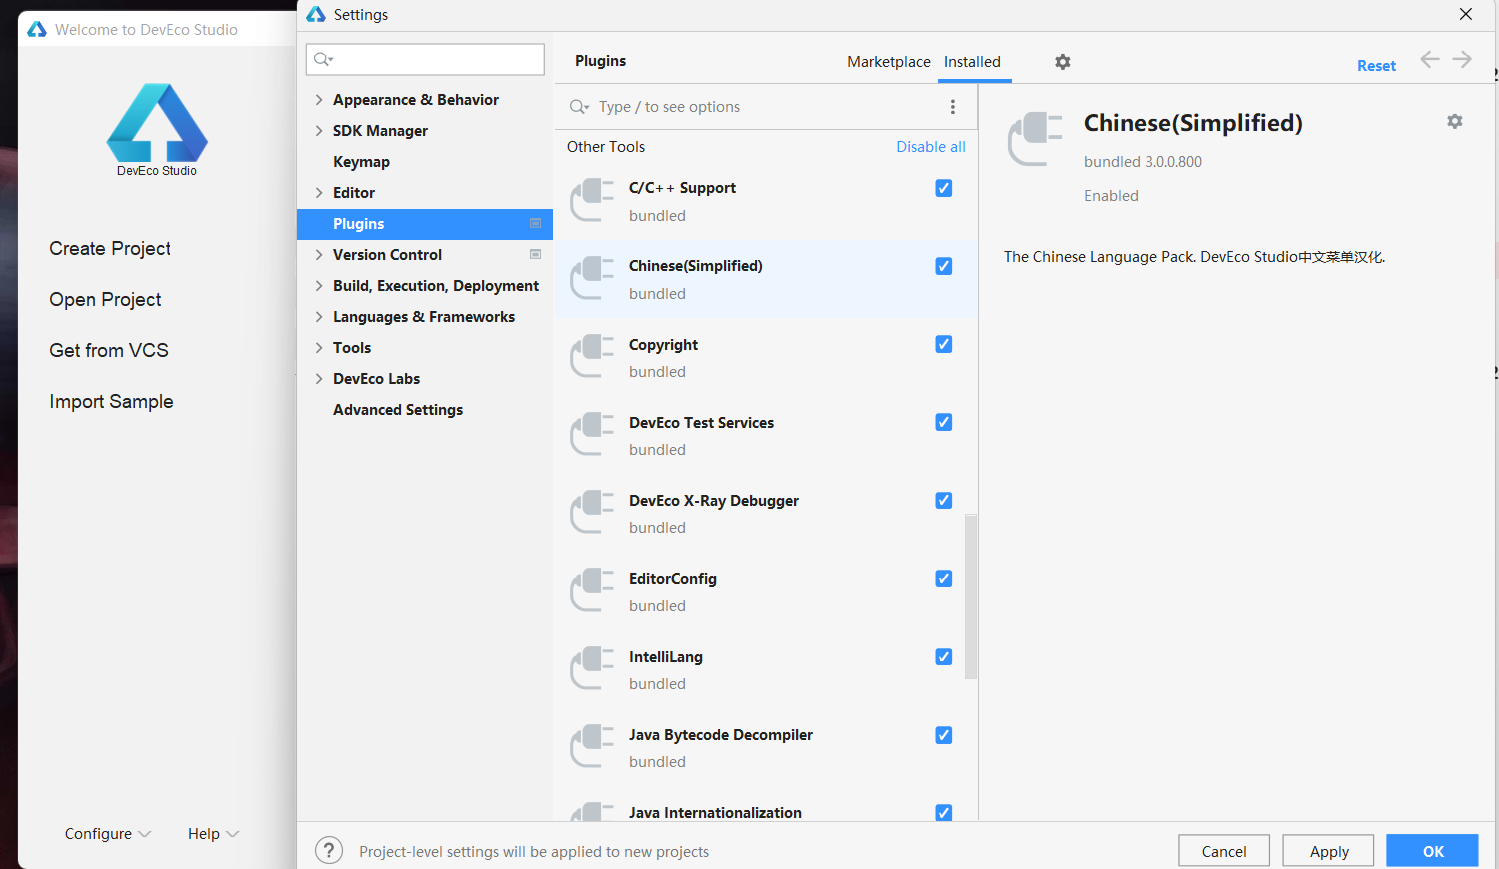Click the Copyright plugin icon
This screenshot has width=1499, height=869.
[x=592, y=356]
